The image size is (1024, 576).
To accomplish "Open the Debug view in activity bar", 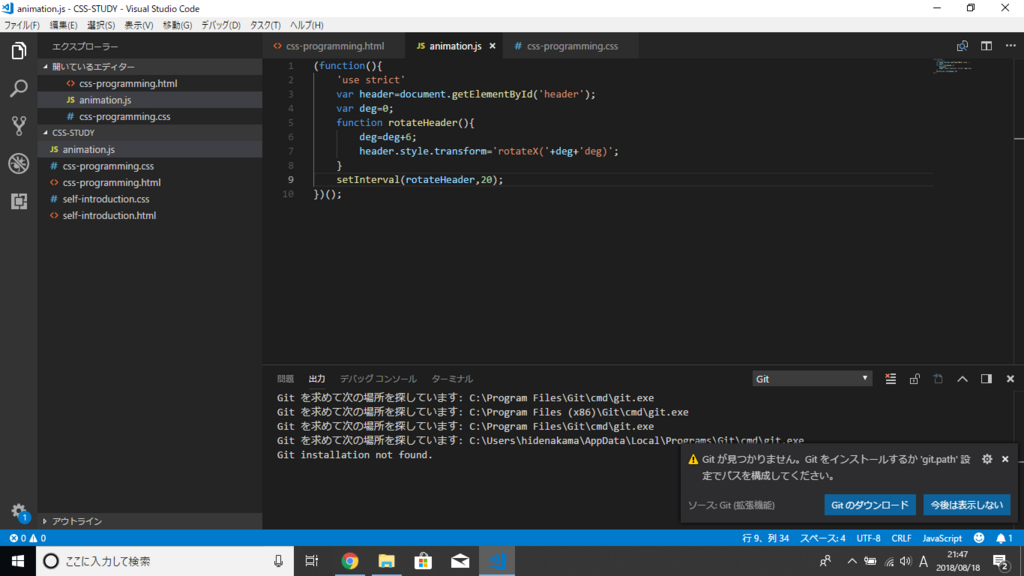I will pos(19,163).
